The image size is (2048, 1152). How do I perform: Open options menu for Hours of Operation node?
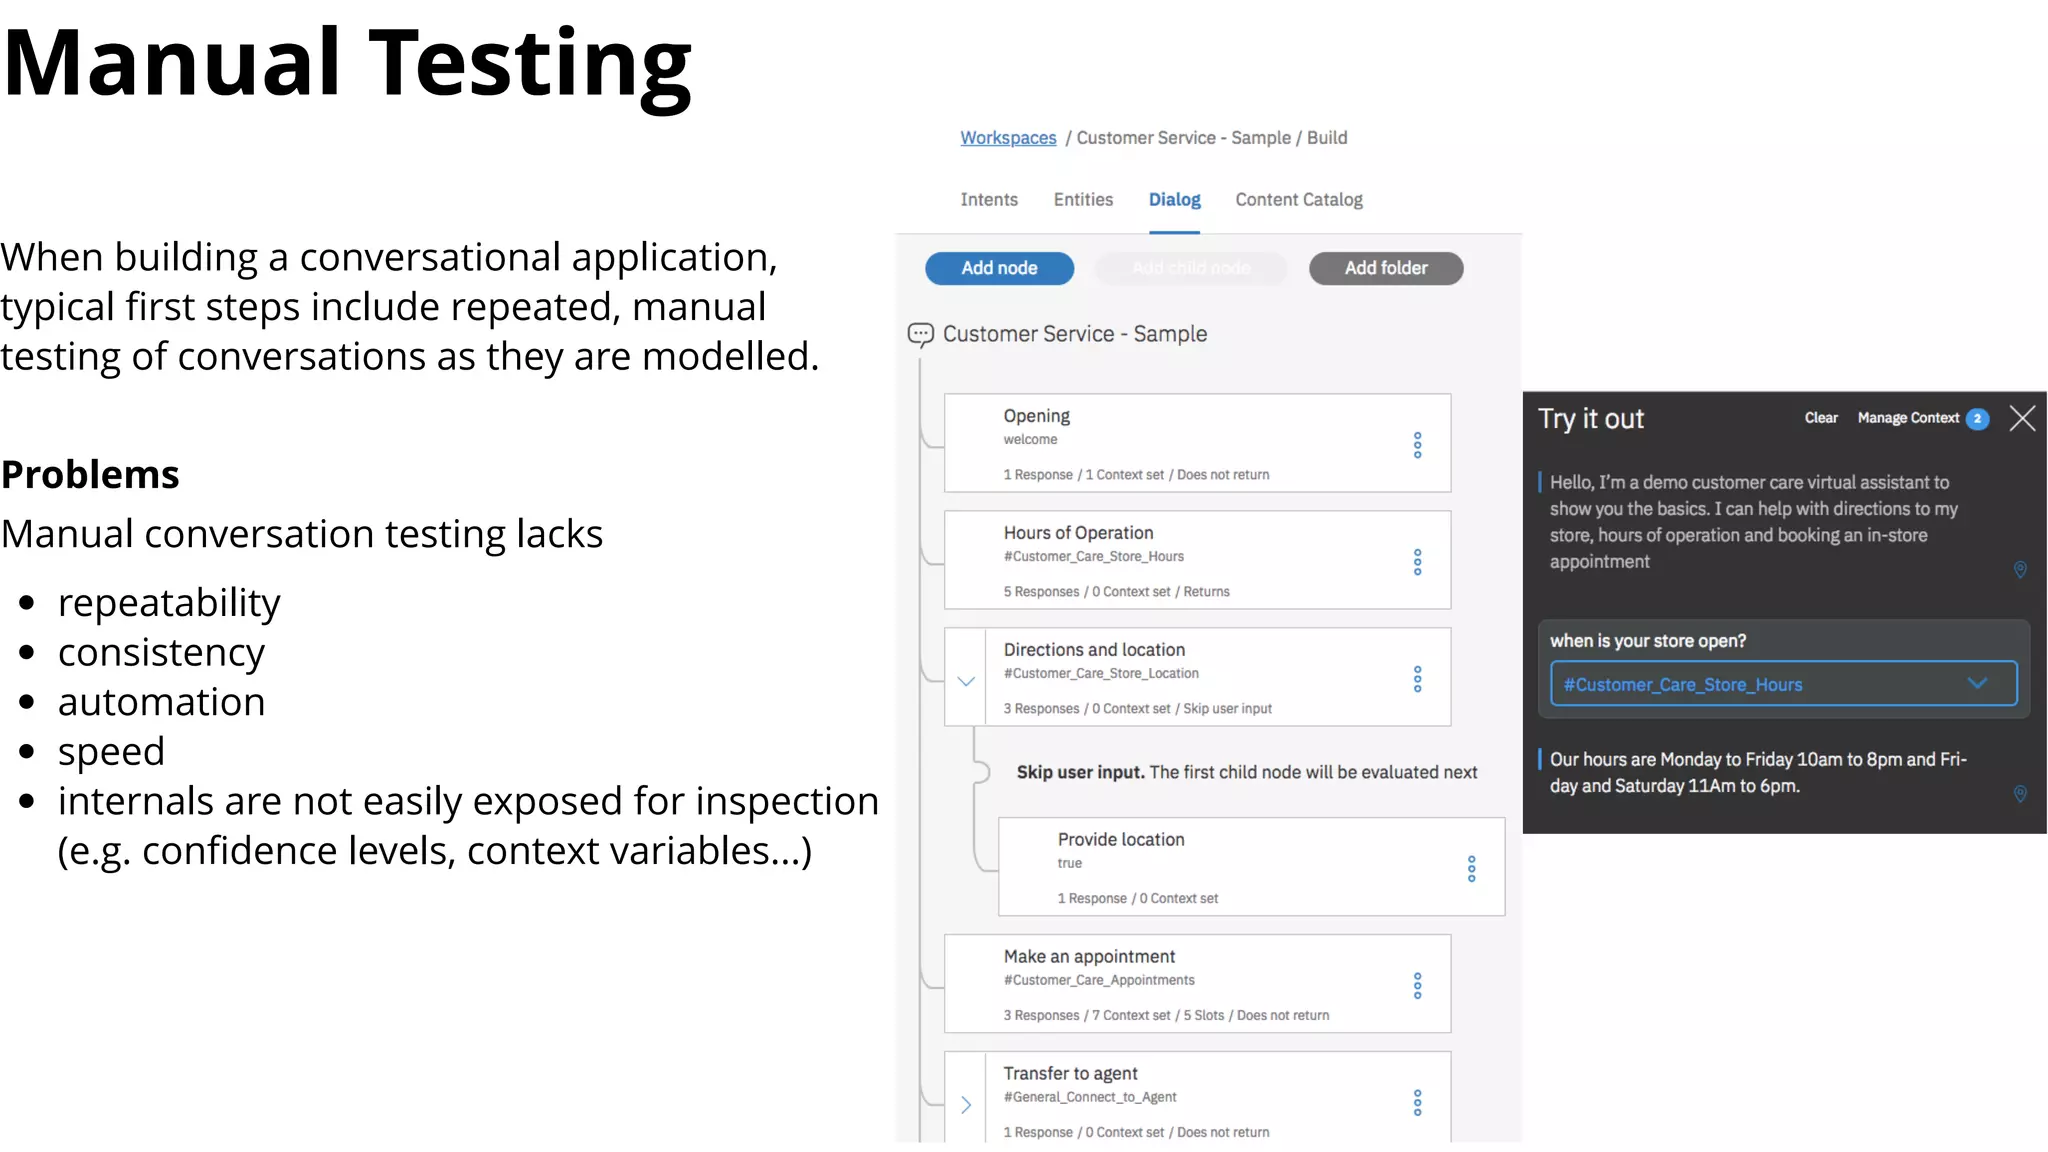click(1417, 562)
